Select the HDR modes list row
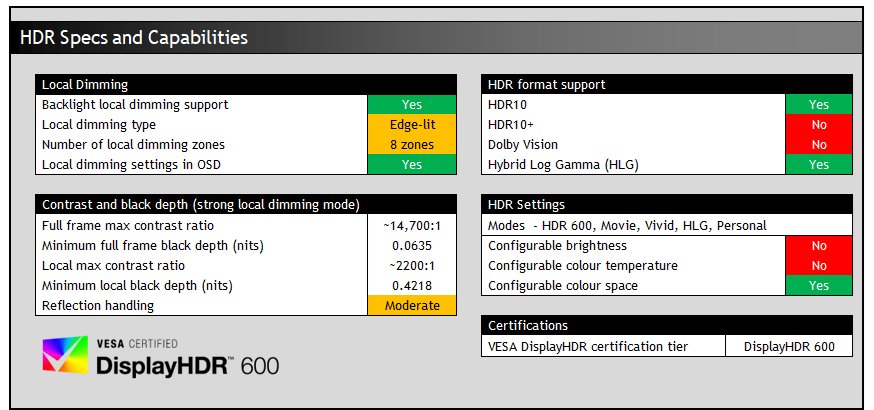The height and width of the screenshot is (410, 874). tap(667, 226)
